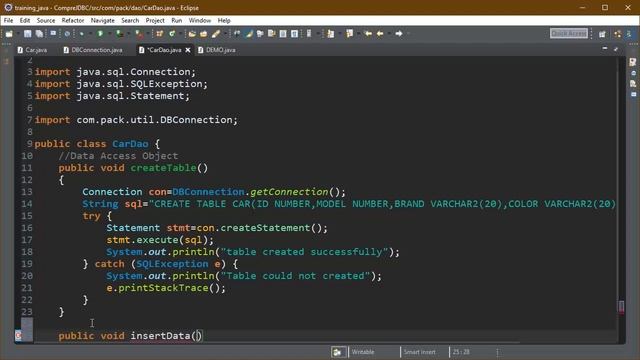Open the Refactor menu
Viewport: 640px width, 360px height.
[73, 20]
